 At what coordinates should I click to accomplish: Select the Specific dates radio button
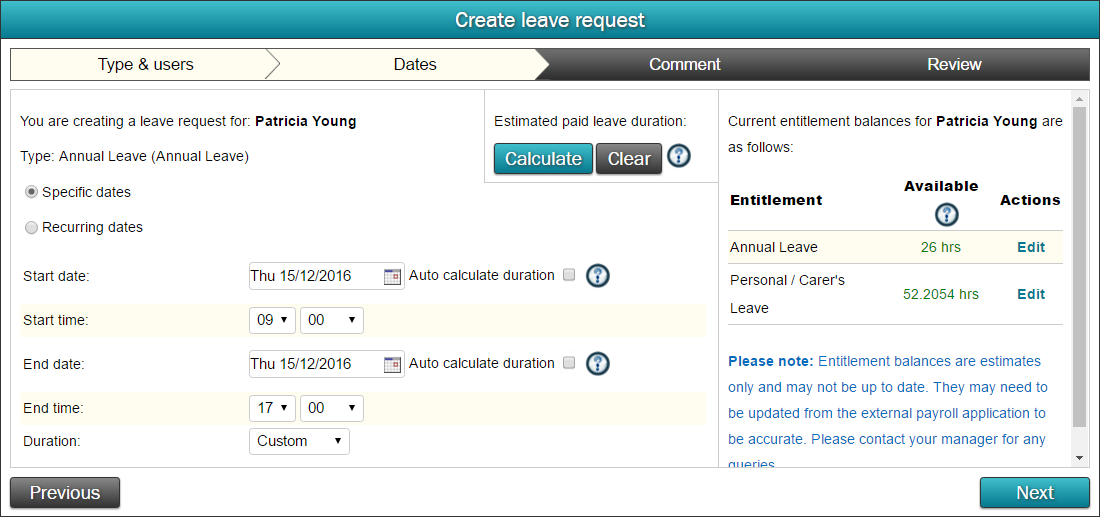(x=31, y=192)
